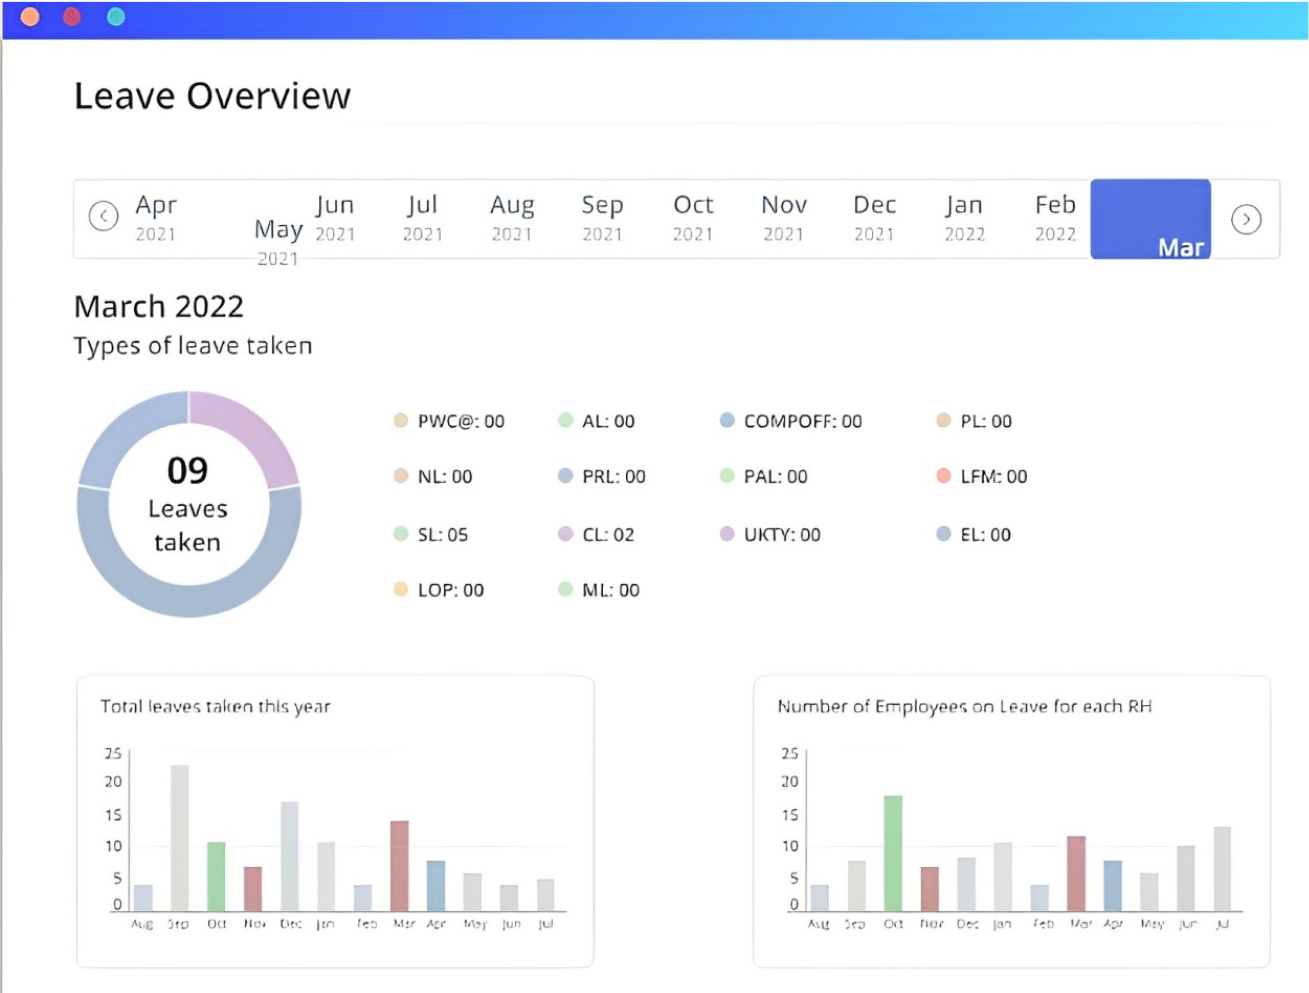
Task: Click the LFM legend red dot
Action: coord(943,476)
